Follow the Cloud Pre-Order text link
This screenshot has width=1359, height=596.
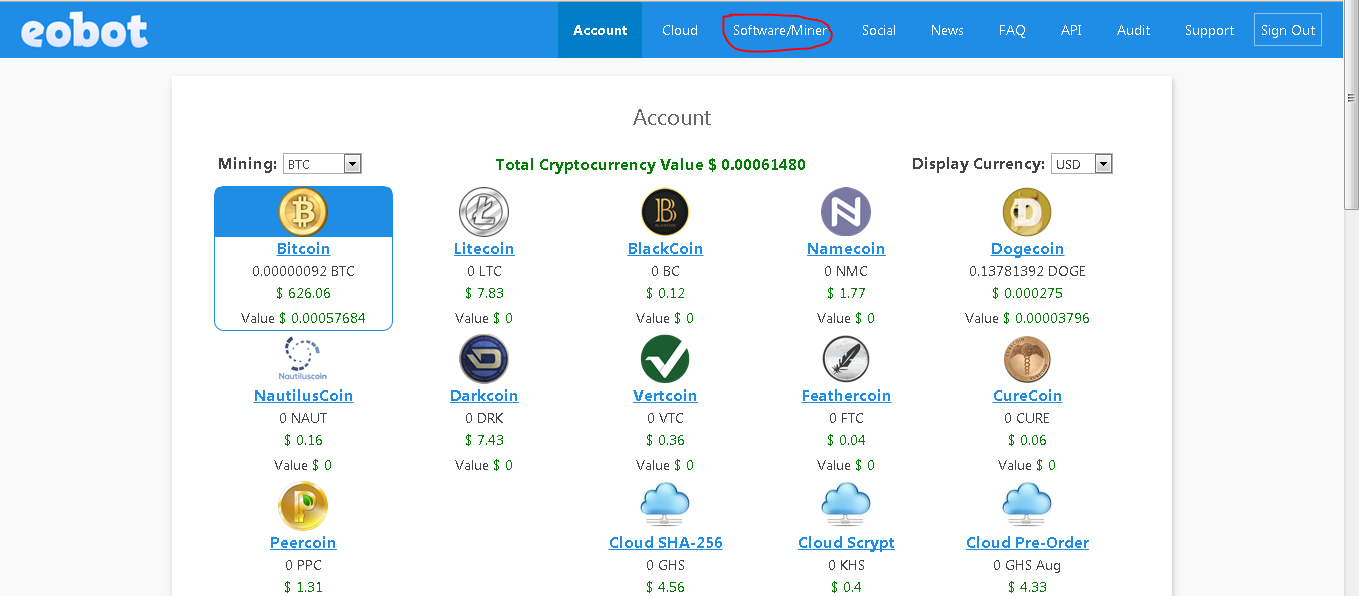1027,542
